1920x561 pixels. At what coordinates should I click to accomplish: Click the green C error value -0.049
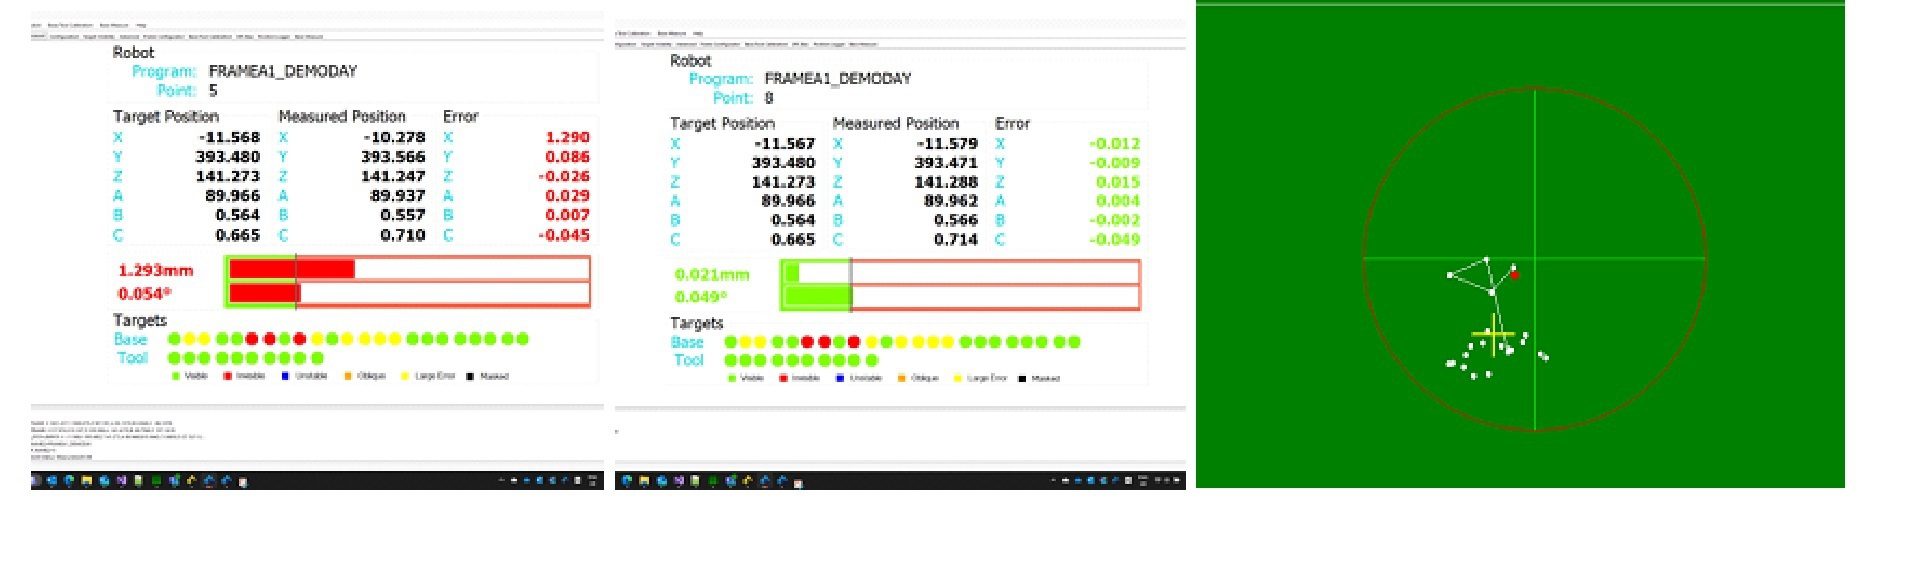tap(1115, 239)
